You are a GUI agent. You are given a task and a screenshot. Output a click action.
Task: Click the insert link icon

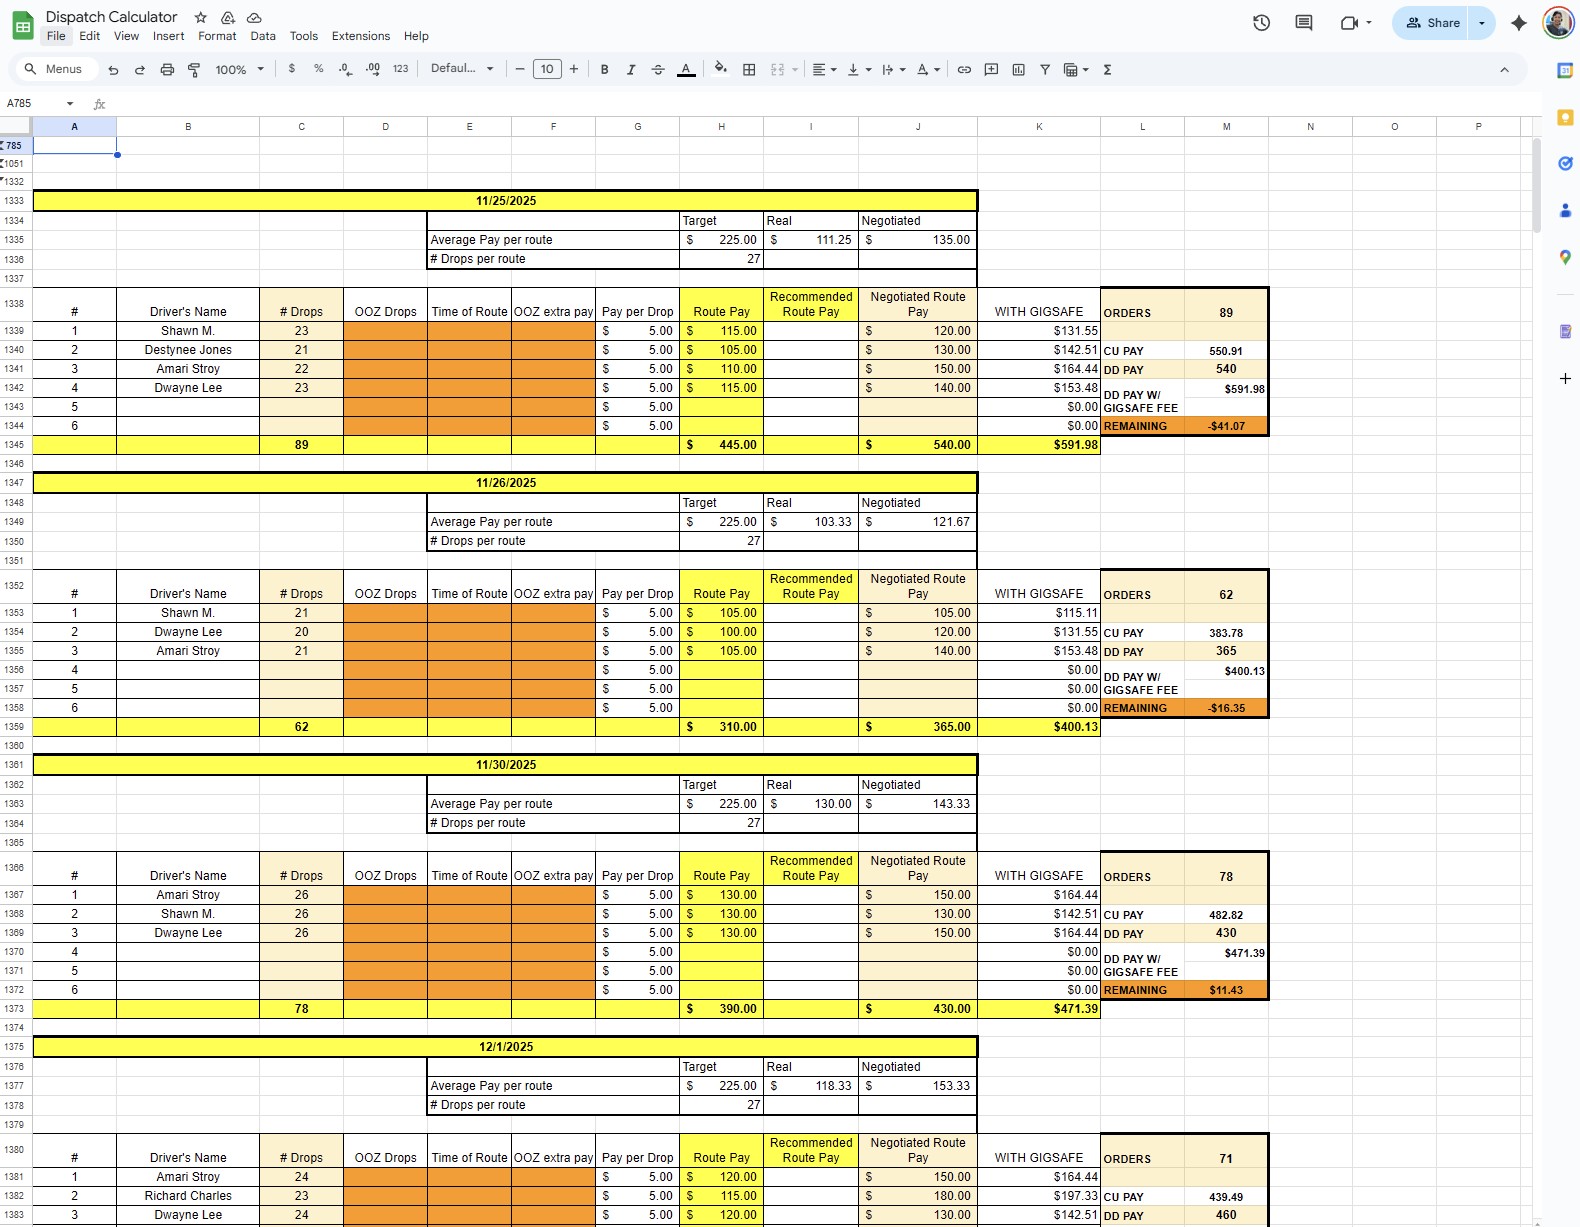click(x=964, y=70)
